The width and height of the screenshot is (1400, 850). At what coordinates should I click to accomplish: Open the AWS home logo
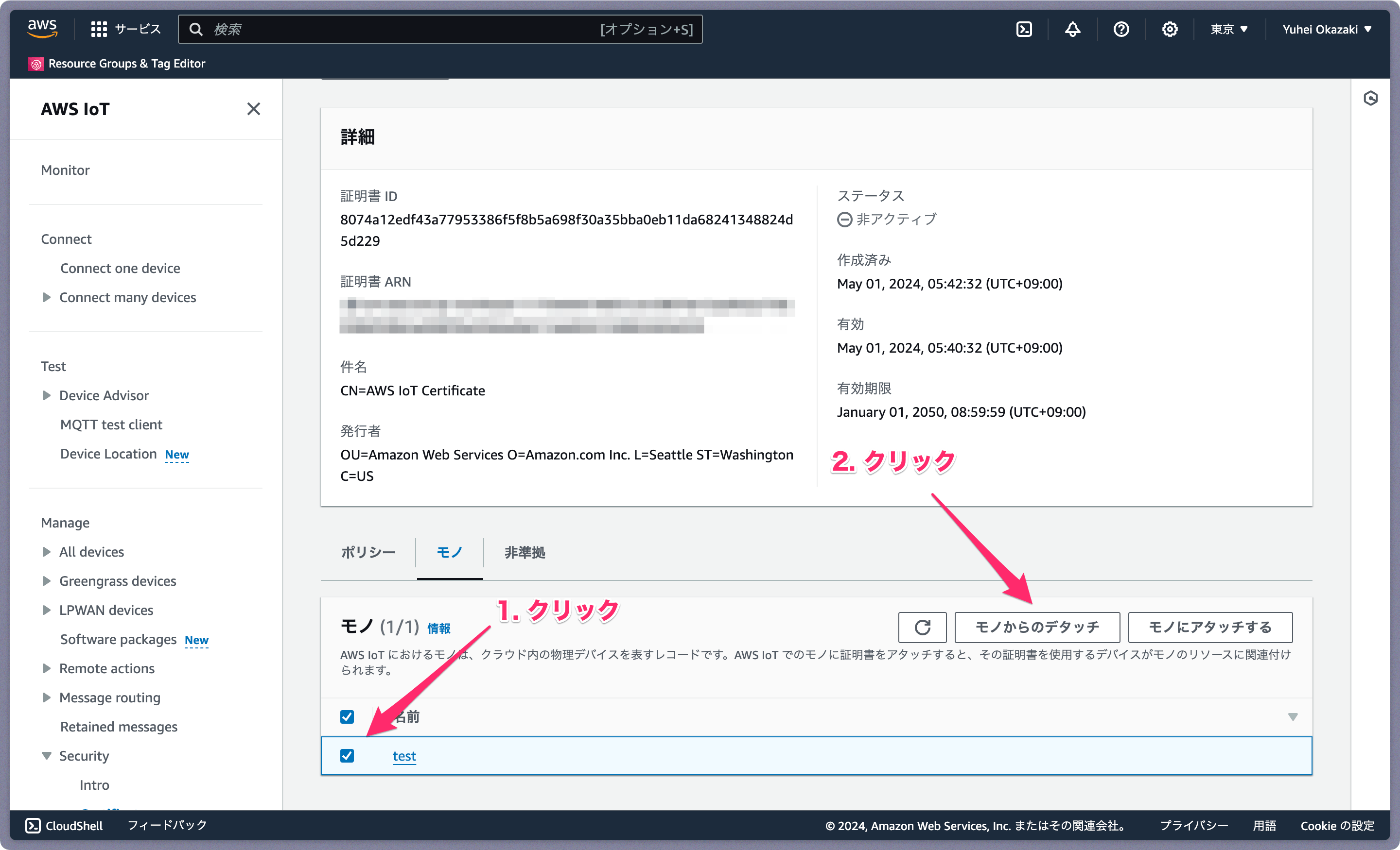coord(43,29)
